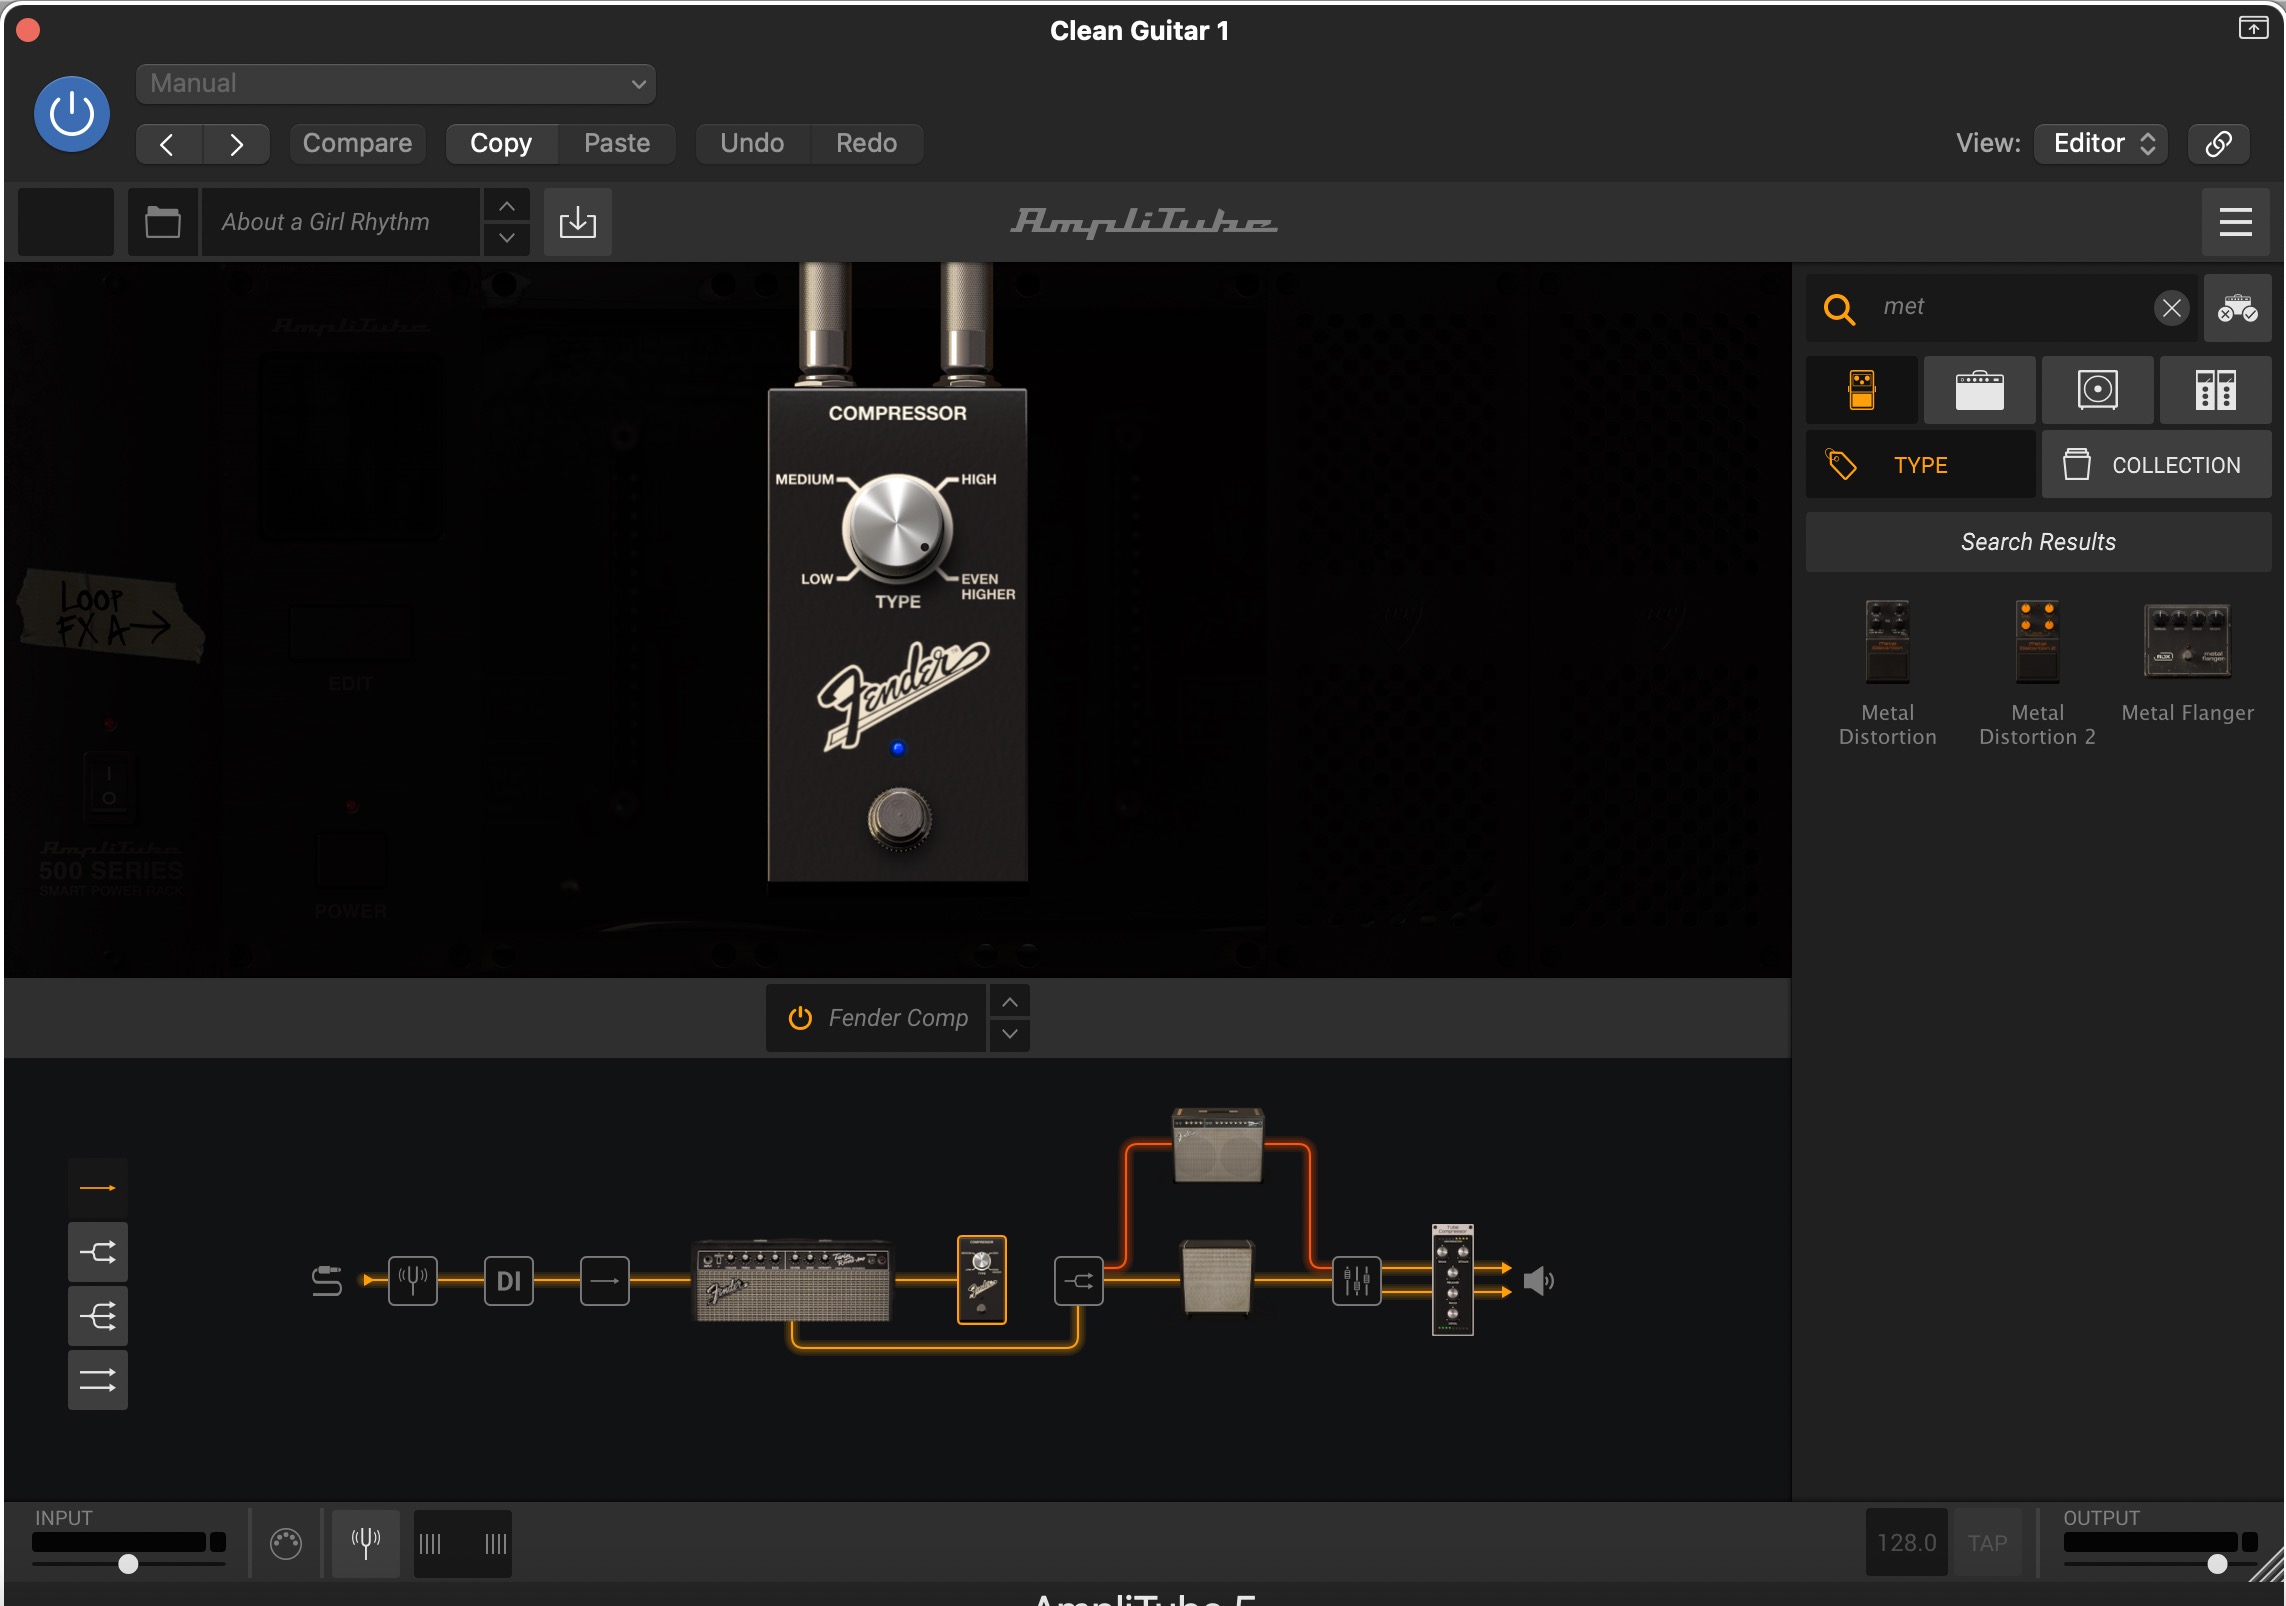
Task: Click the Compare button
Action: pyautogui.click(x=357, y=143)
